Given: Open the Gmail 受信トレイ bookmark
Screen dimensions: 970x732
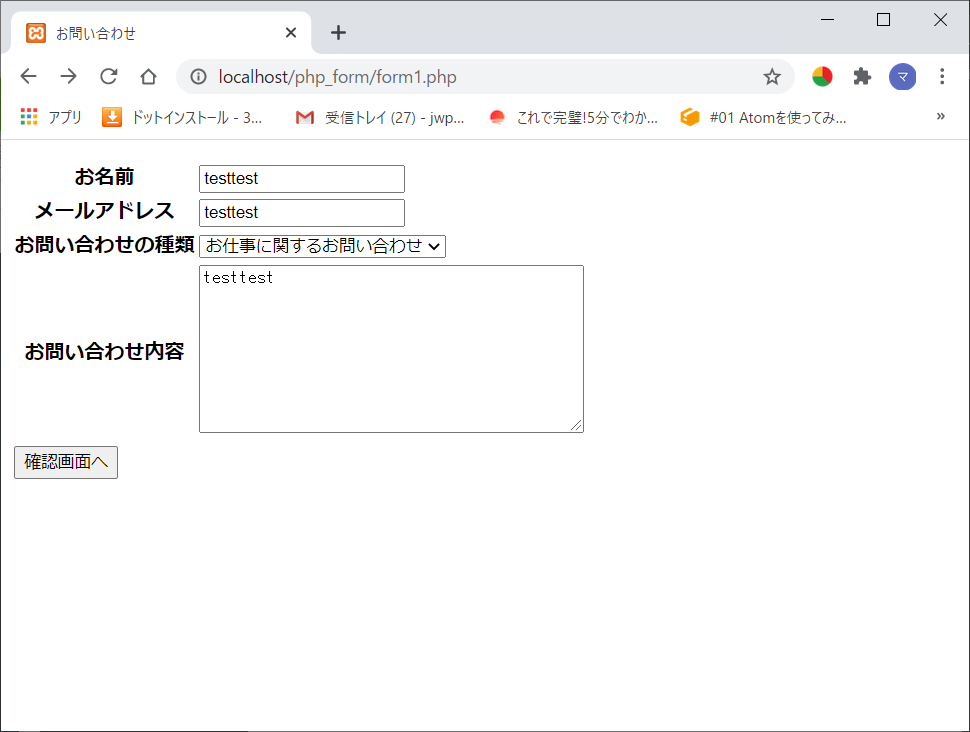Looking at the screenshot, I should coord(380,117).
